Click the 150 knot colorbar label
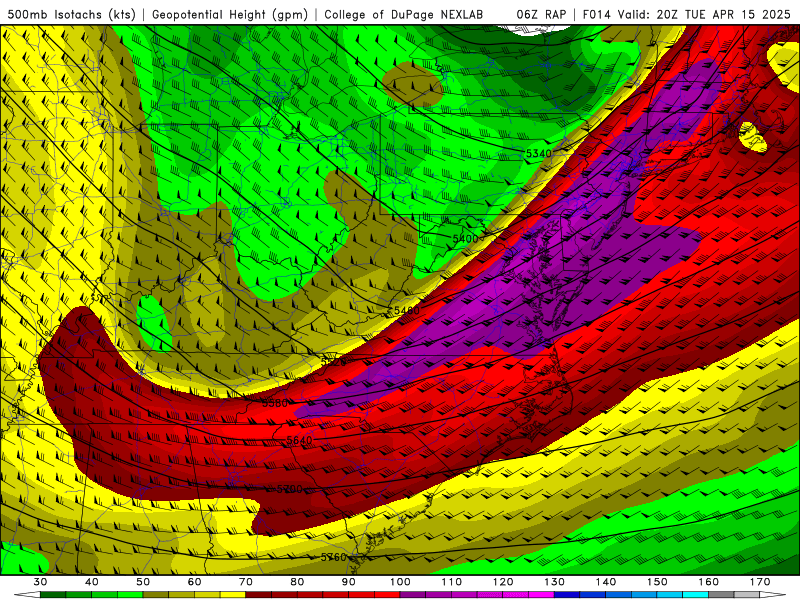This screenshot has width=800, height=600. coord(657,582)
